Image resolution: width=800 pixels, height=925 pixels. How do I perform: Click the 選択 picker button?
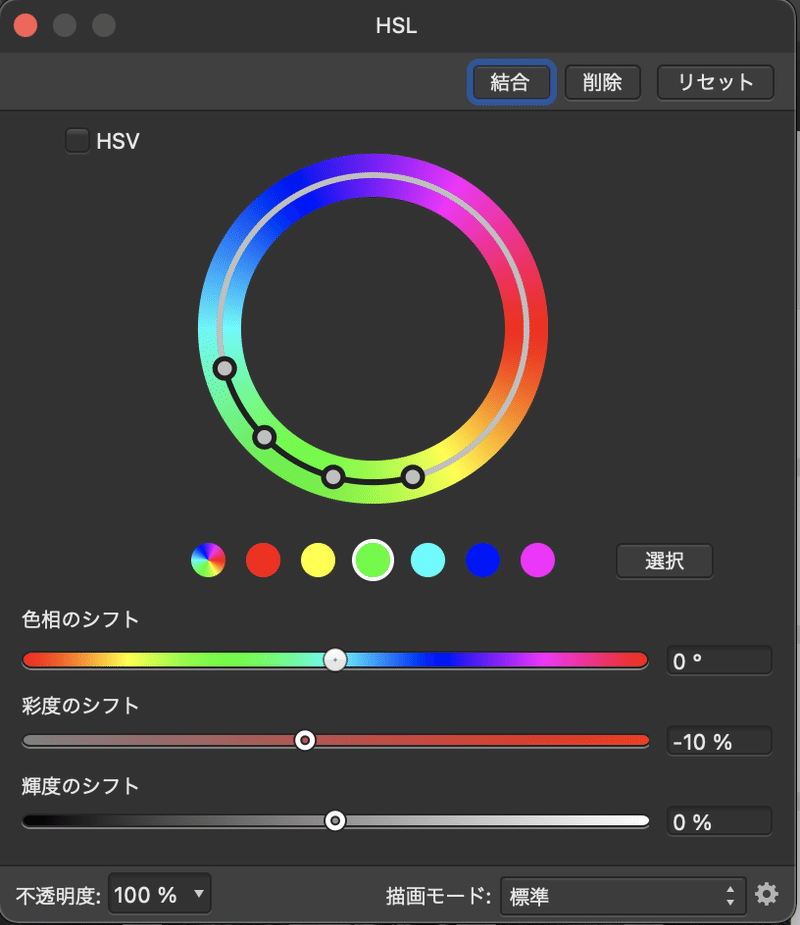point(664,561)
